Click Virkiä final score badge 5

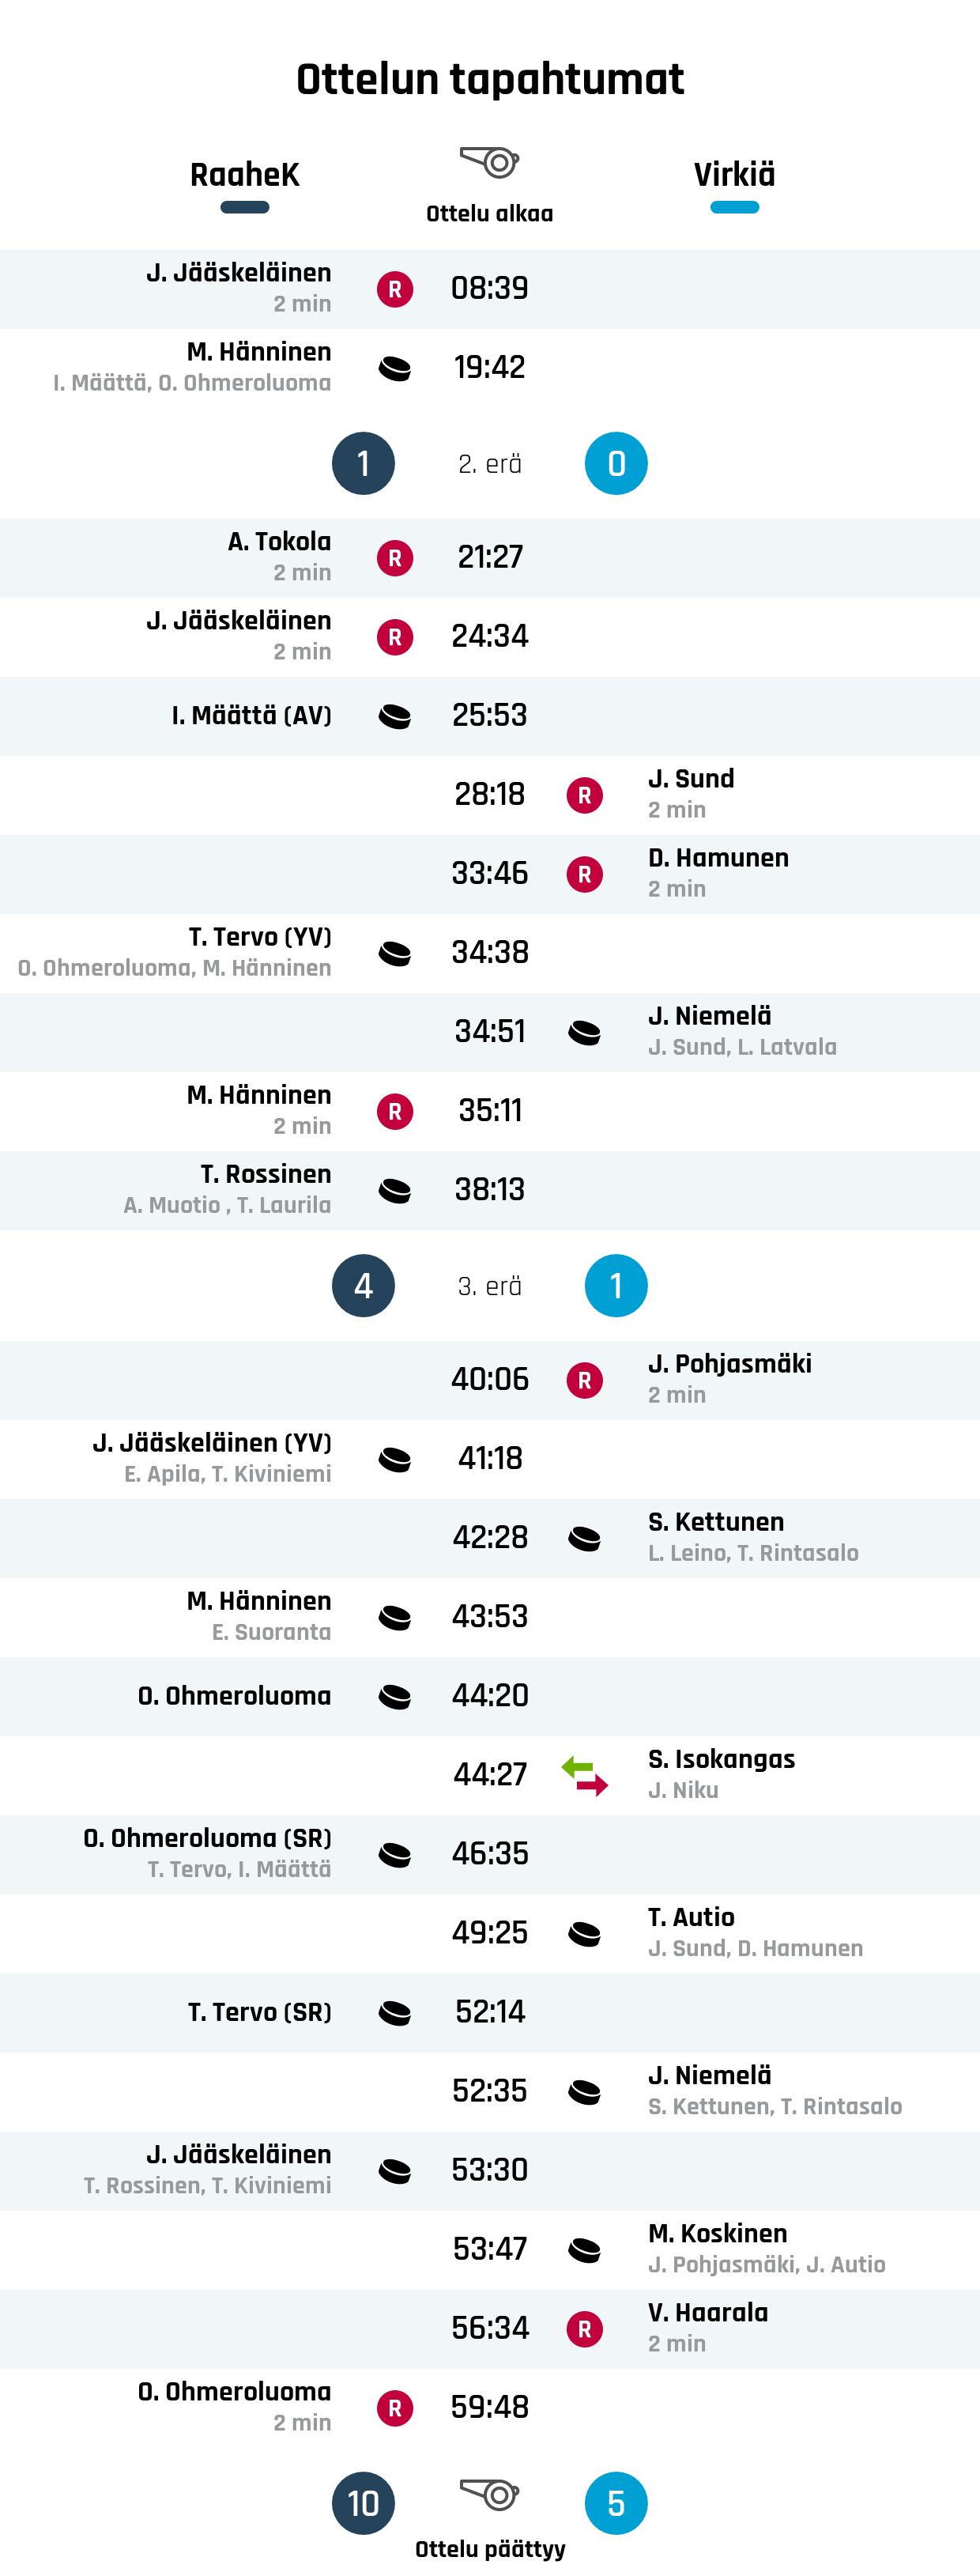(x=616, y=2503)
